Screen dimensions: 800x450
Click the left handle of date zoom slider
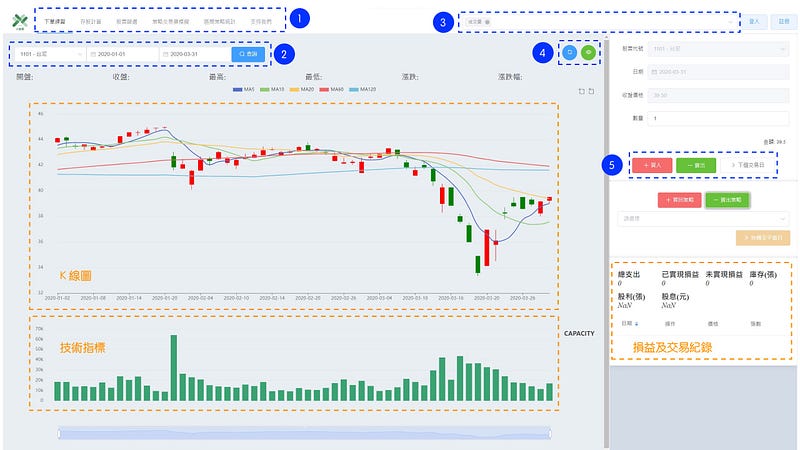click(x=59, y=434)
